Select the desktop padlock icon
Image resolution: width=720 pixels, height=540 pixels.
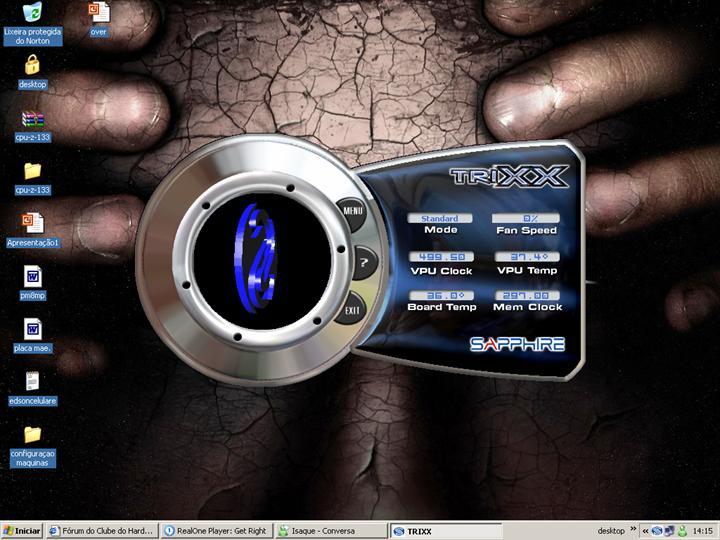pos(32,72)
